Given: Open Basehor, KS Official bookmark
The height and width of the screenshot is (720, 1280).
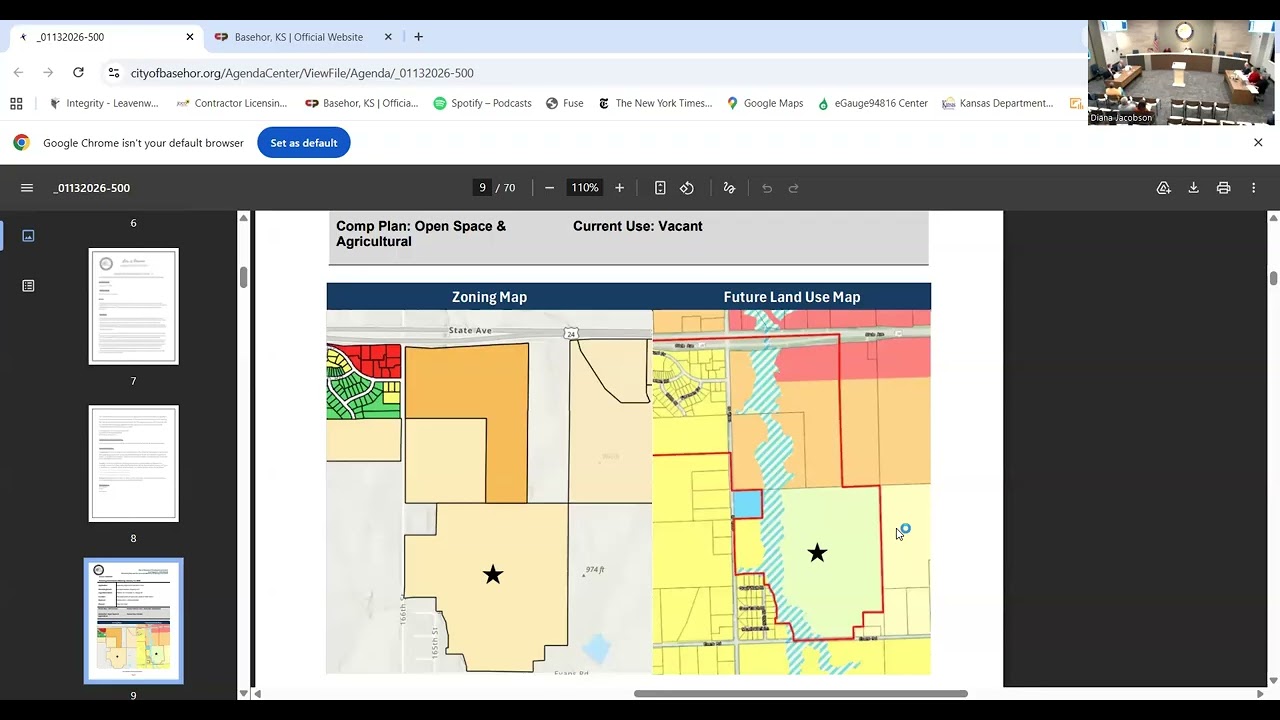Looking at the screenshot, I should 362,103.
